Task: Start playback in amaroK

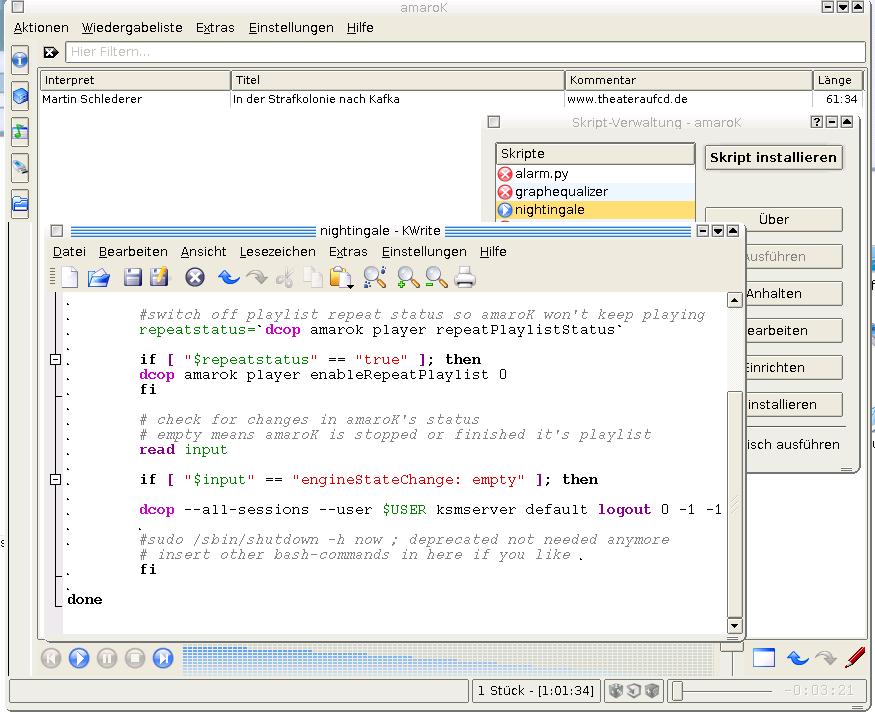Action: [79, 658]
